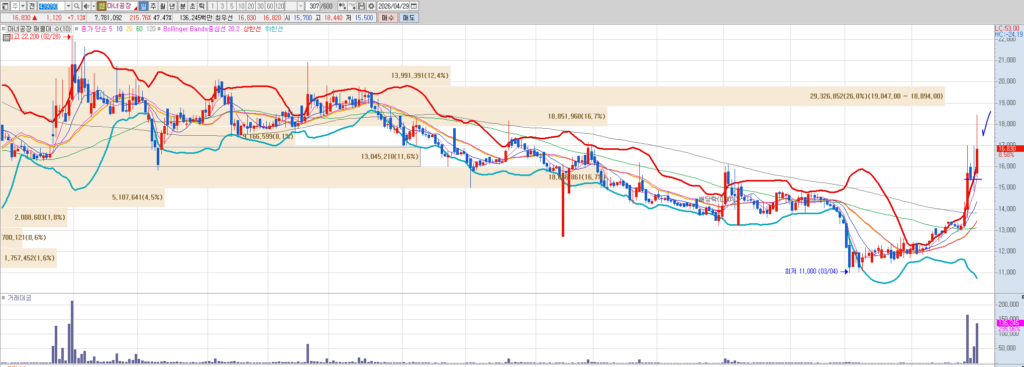This screenshot has height=367, width=1024.
Task: Select the 5 interval button
Action: tap(232, 6)
